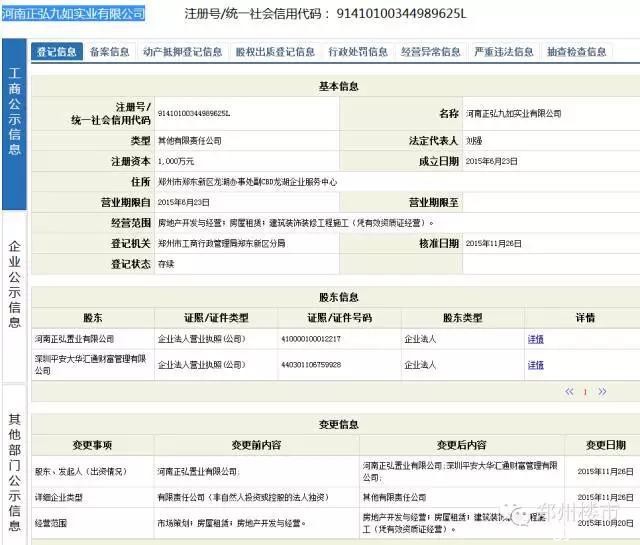Click the header credit code 91410100344989625L
The height and width of the screenshot is (545, 640).
point(401,14)
